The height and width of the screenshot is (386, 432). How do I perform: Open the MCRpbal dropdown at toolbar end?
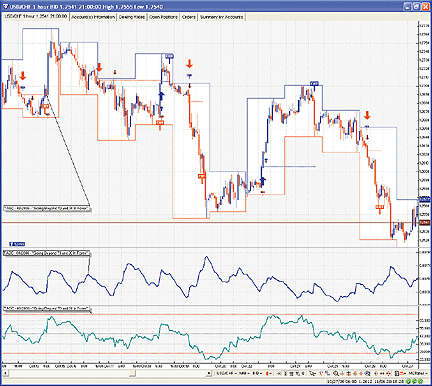click(x=417, y=373)
